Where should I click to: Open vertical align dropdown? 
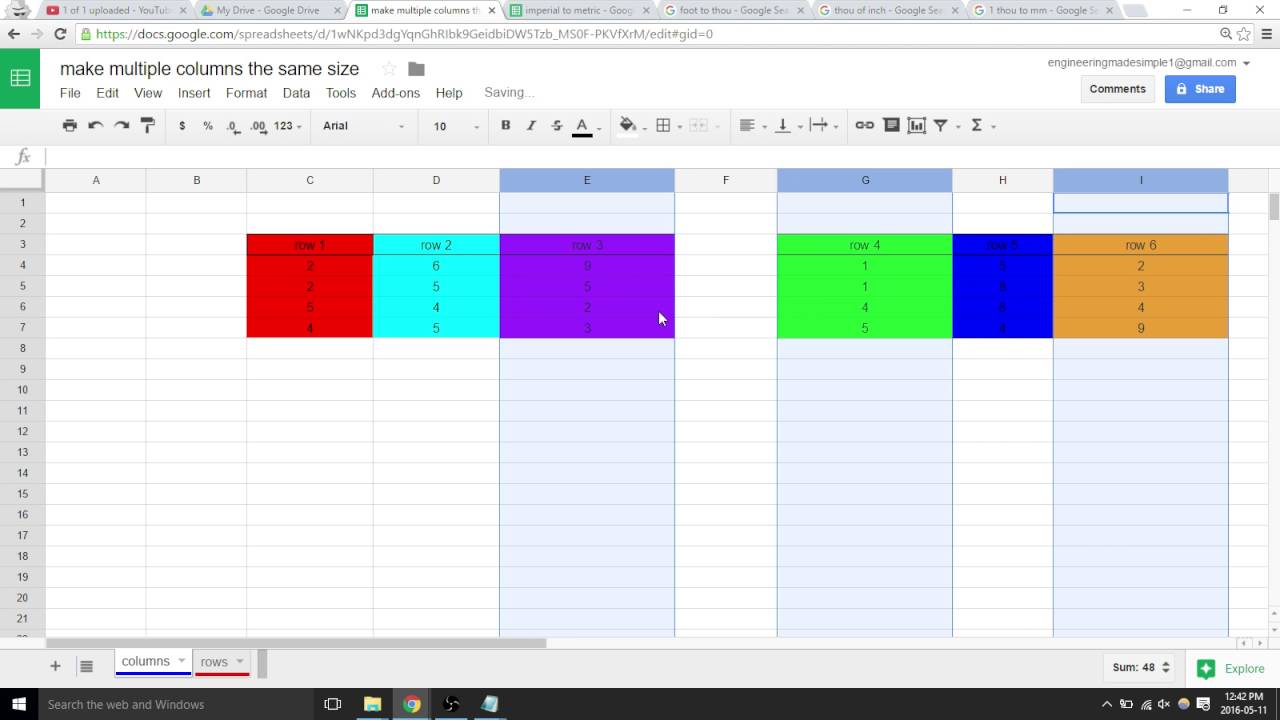[788, 126]
